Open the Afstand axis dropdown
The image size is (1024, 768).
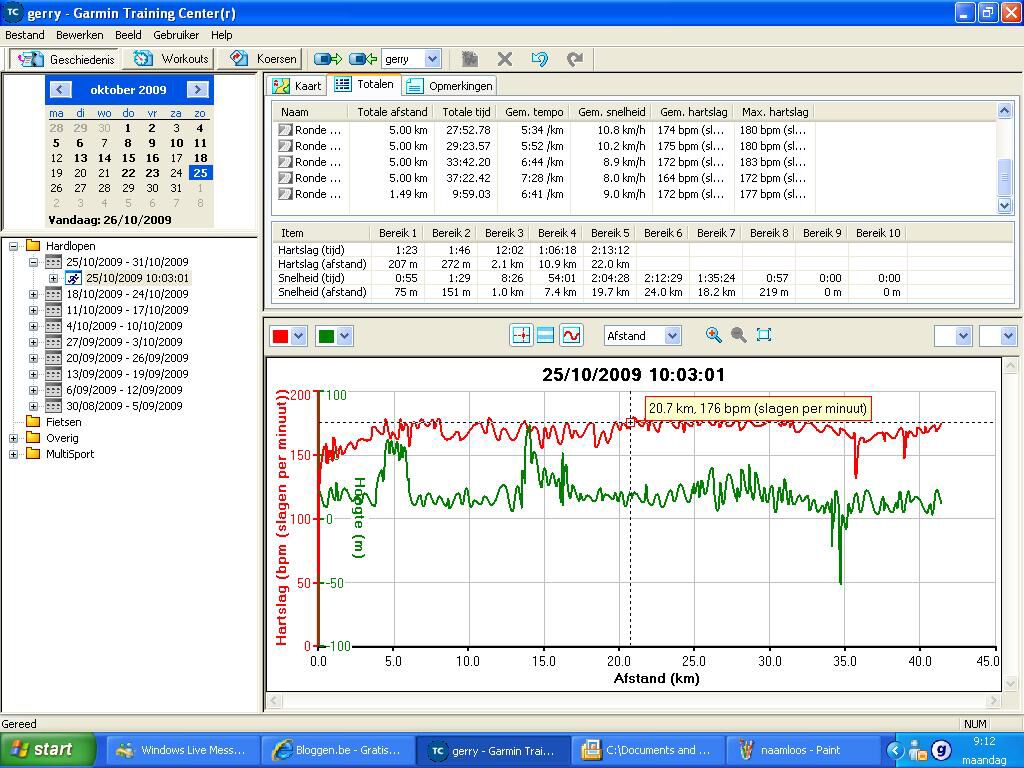pos(672,336)
